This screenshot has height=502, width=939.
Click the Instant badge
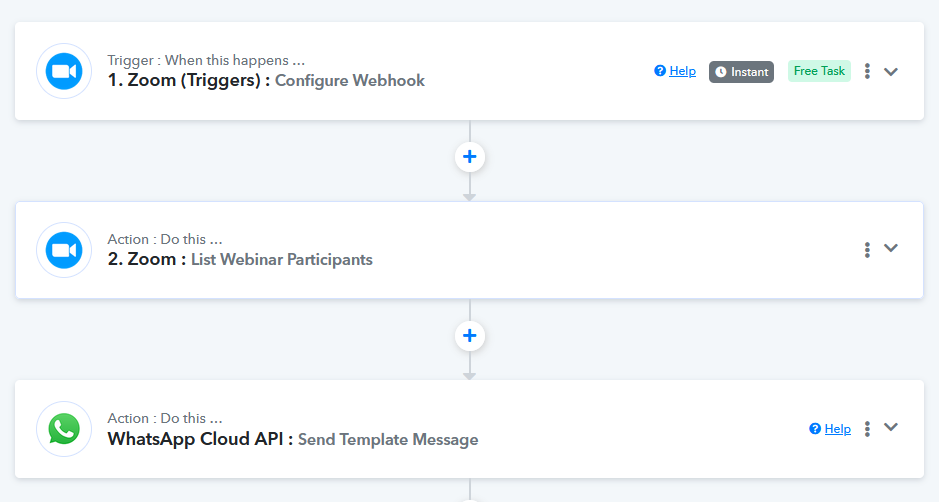point(741,72)
